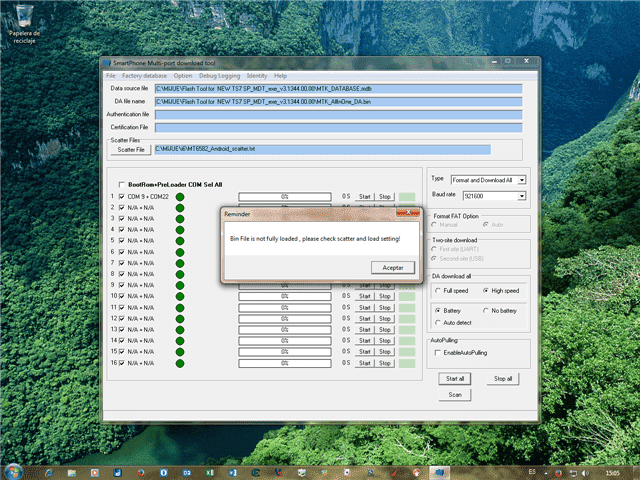640x480 pixels.
Task: Open the Help menu
Action: point(280,76)
